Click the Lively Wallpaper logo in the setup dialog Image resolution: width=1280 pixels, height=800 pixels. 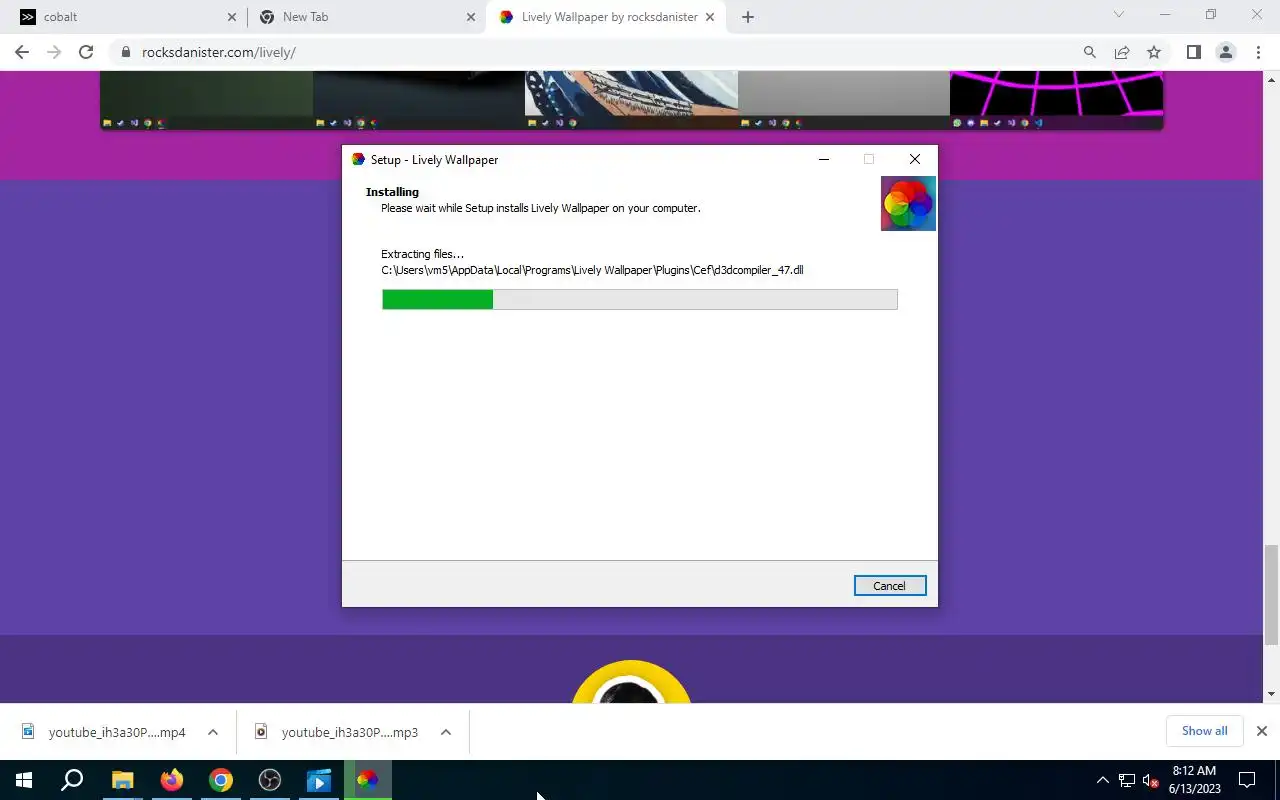click(908, 203)
